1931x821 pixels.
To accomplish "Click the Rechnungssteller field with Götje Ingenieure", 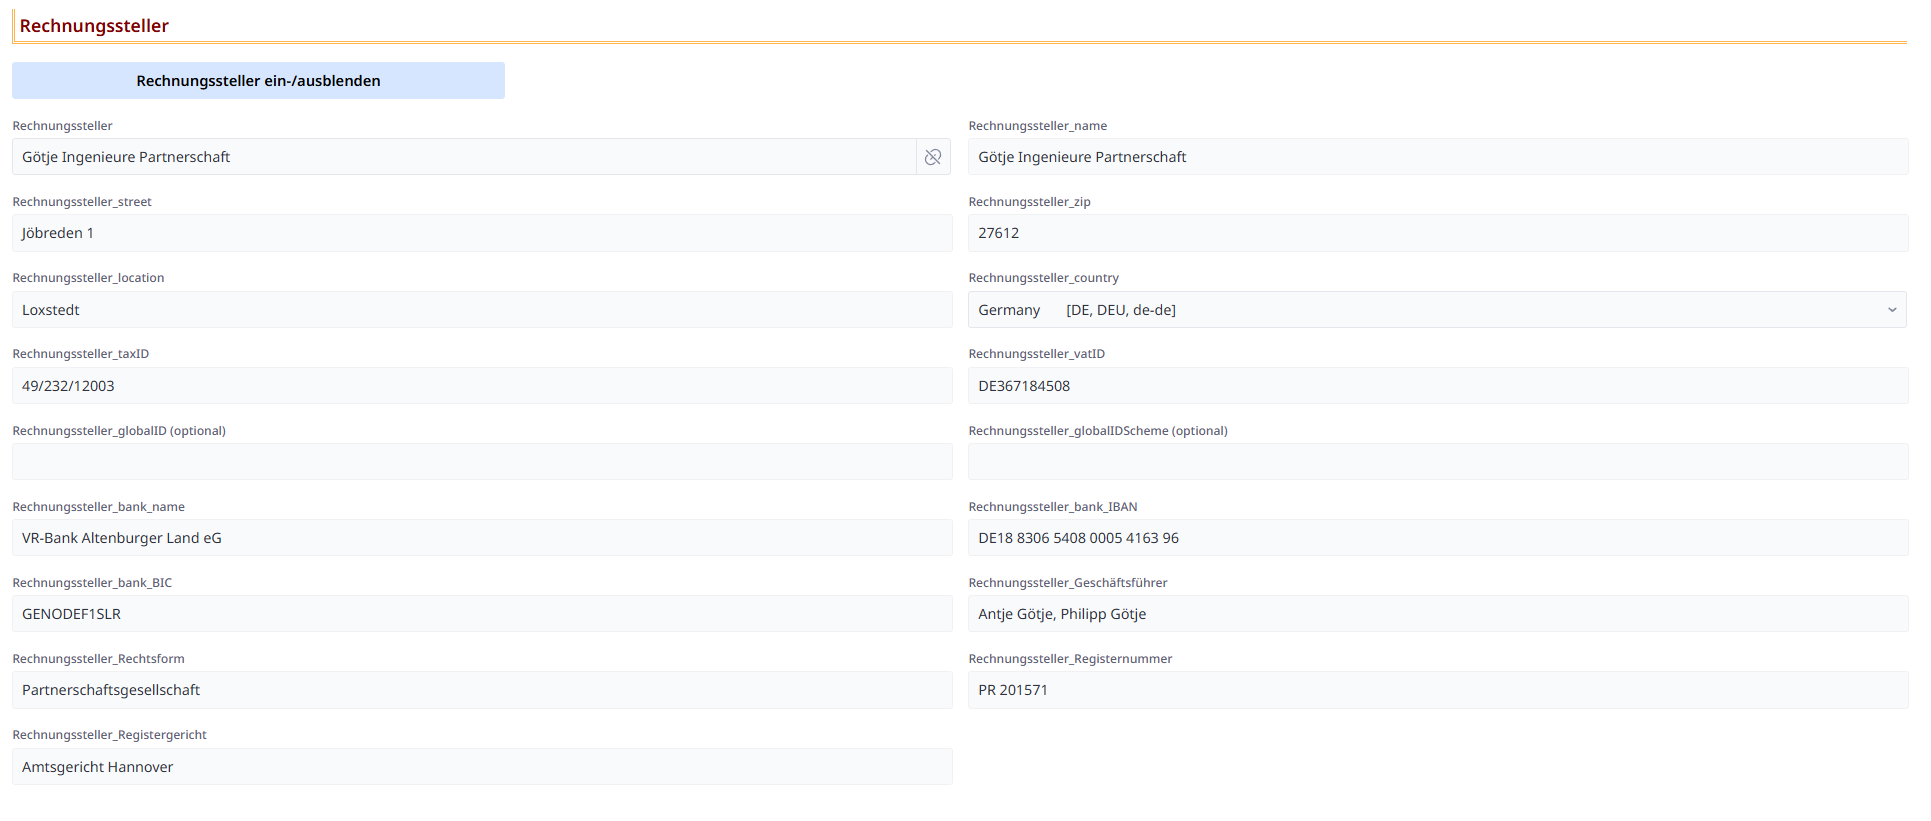I will point(464,157).
